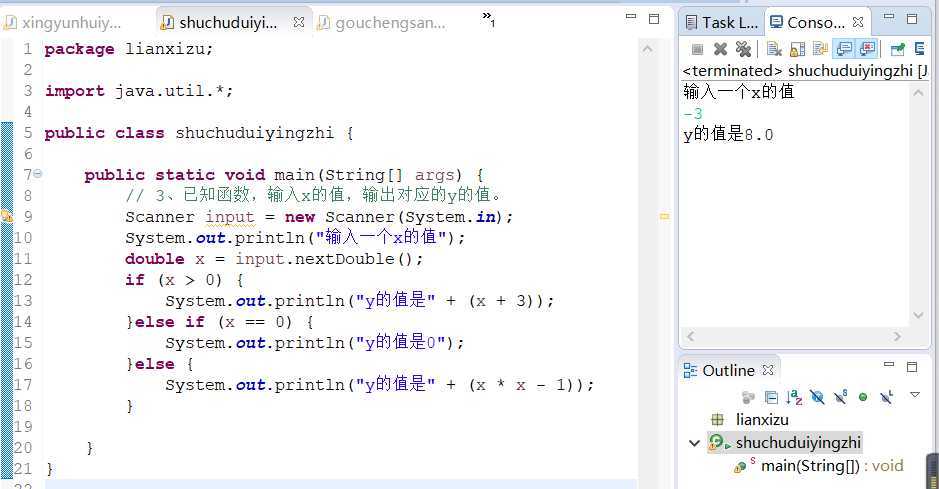Open the Task List tab

(x=722, y=23)
